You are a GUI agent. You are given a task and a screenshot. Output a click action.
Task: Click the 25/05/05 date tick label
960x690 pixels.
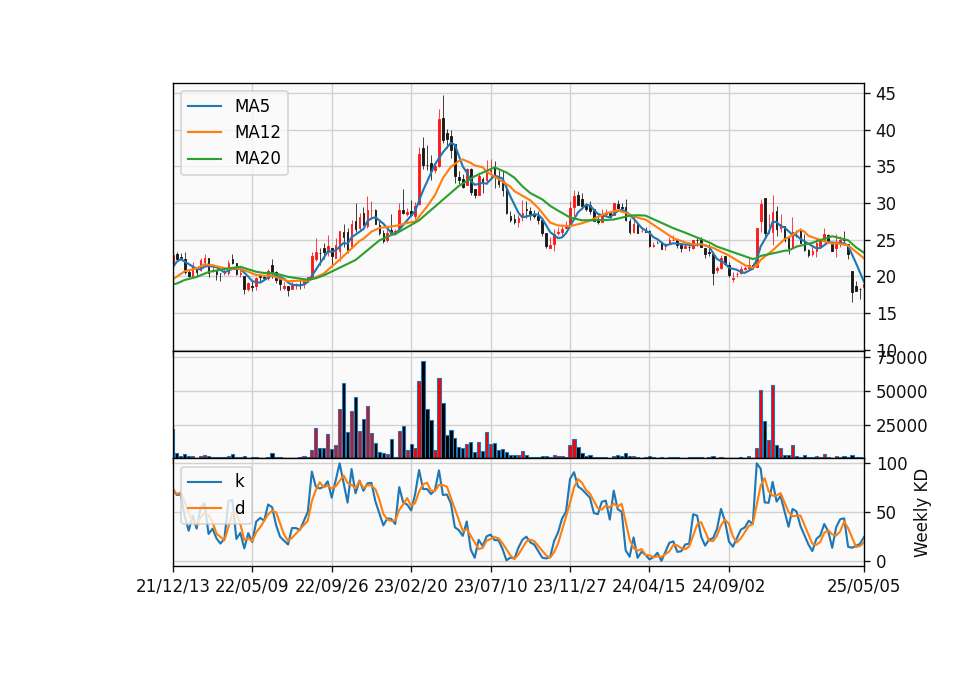click(x=863, y=587)
